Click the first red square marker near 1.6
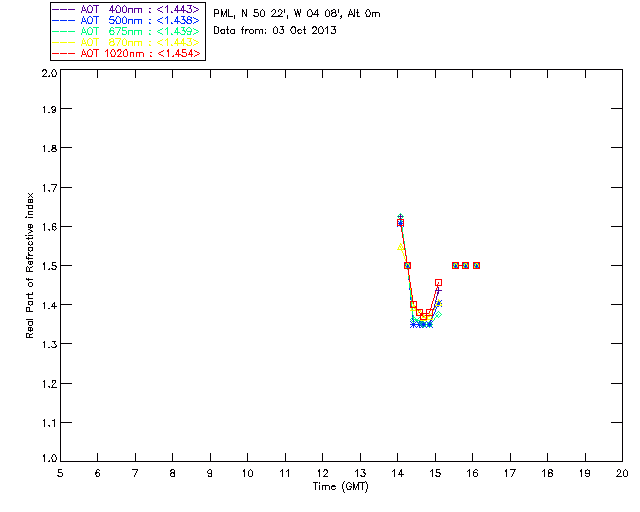This screenshot has width=640, height=512. [400, 223]
